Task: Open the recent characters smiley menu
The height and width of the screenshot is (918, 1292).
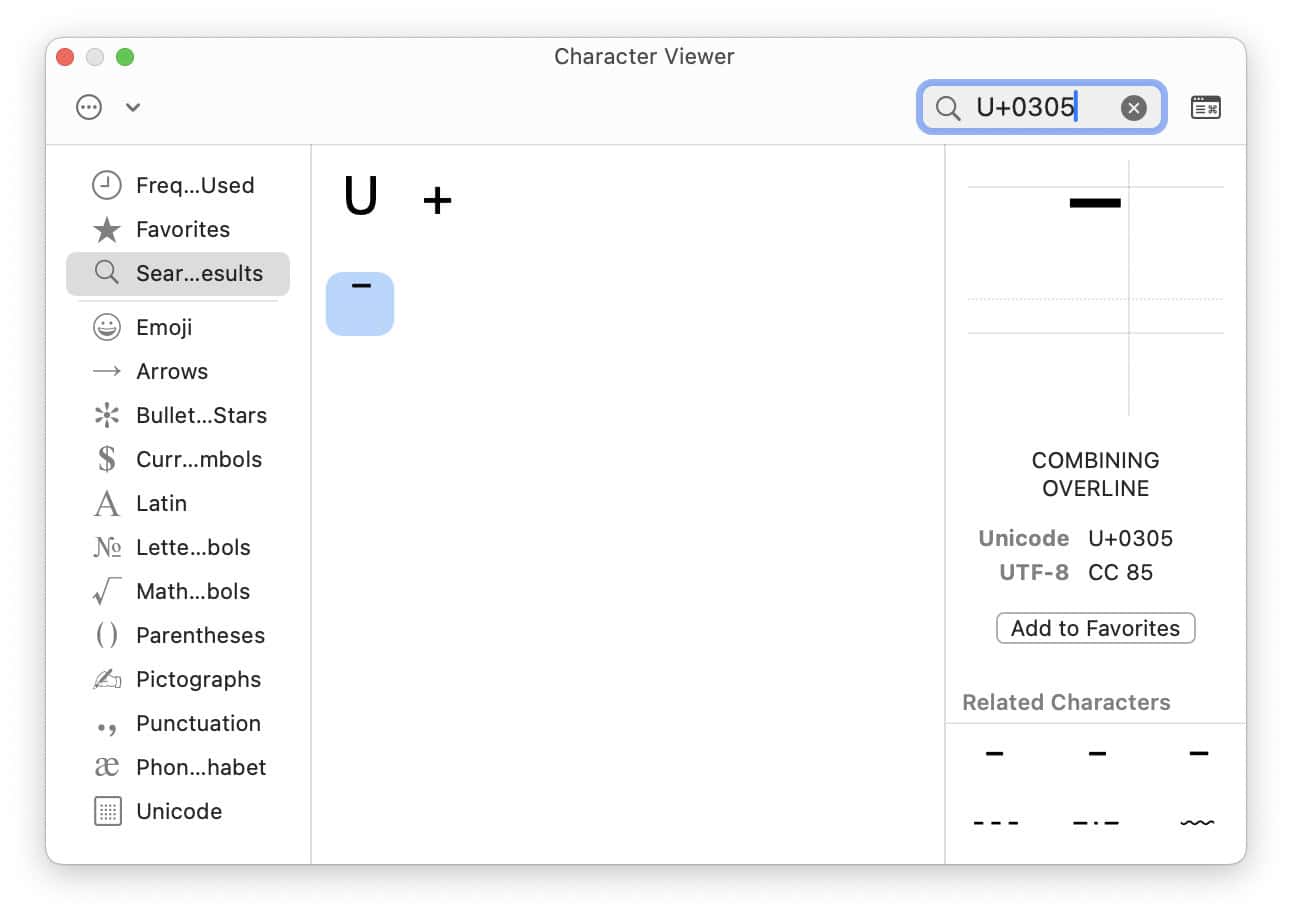Action: (x=89, y=107)
